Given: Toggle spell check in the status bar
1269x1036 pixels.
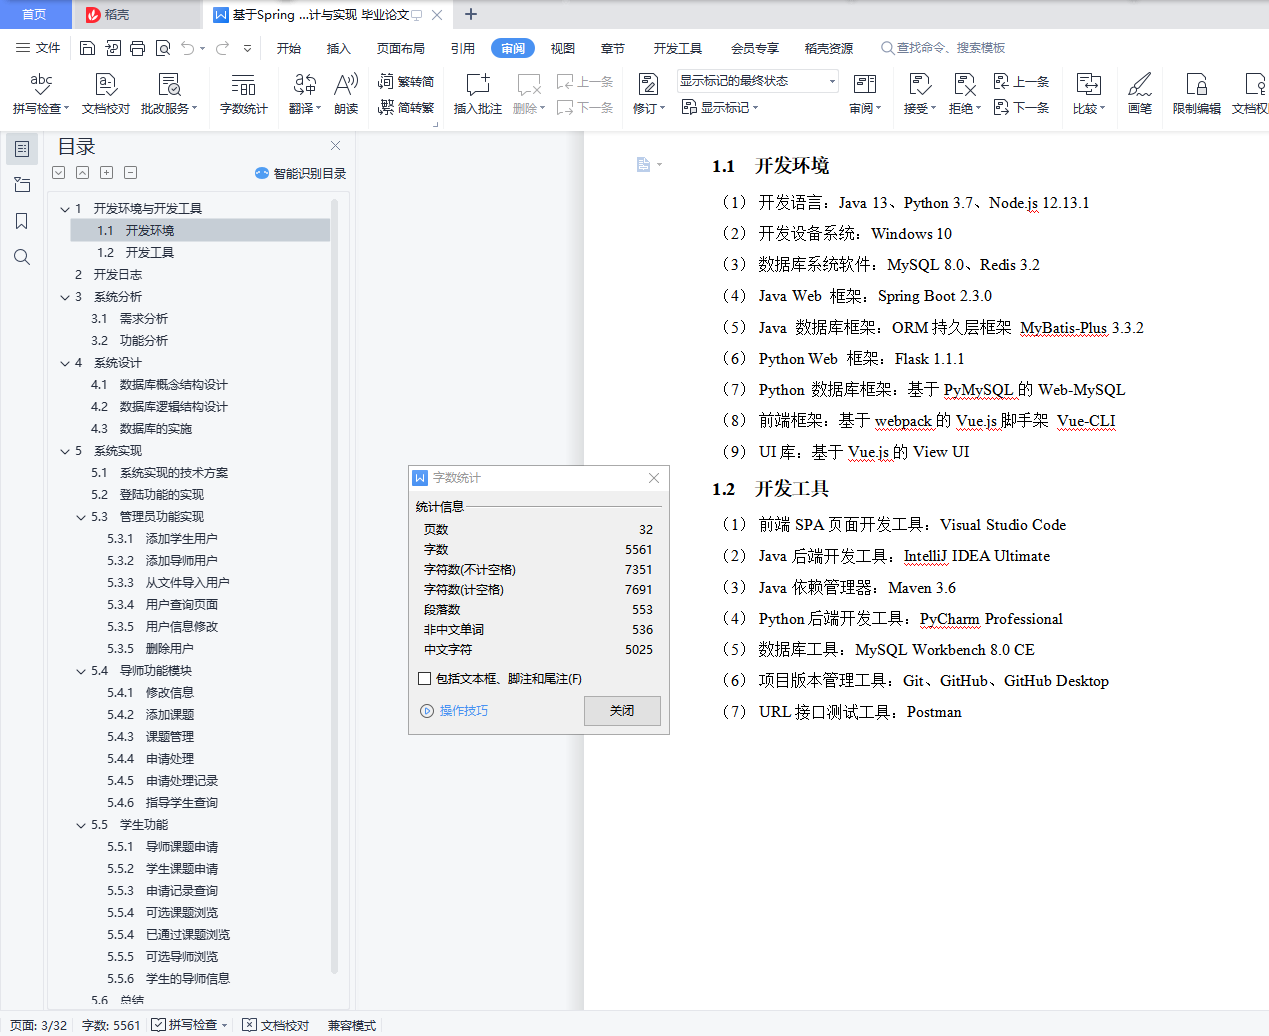Looking at the screenshot, I should point(190,1025).
